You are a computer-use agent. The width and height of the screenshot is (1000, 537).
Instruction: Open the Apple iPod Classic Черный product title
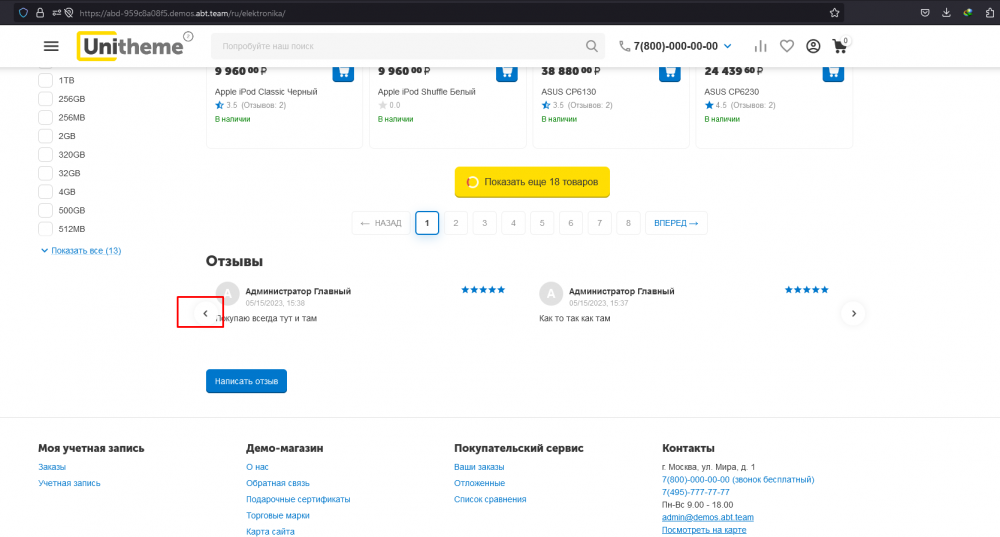point(266,92)
